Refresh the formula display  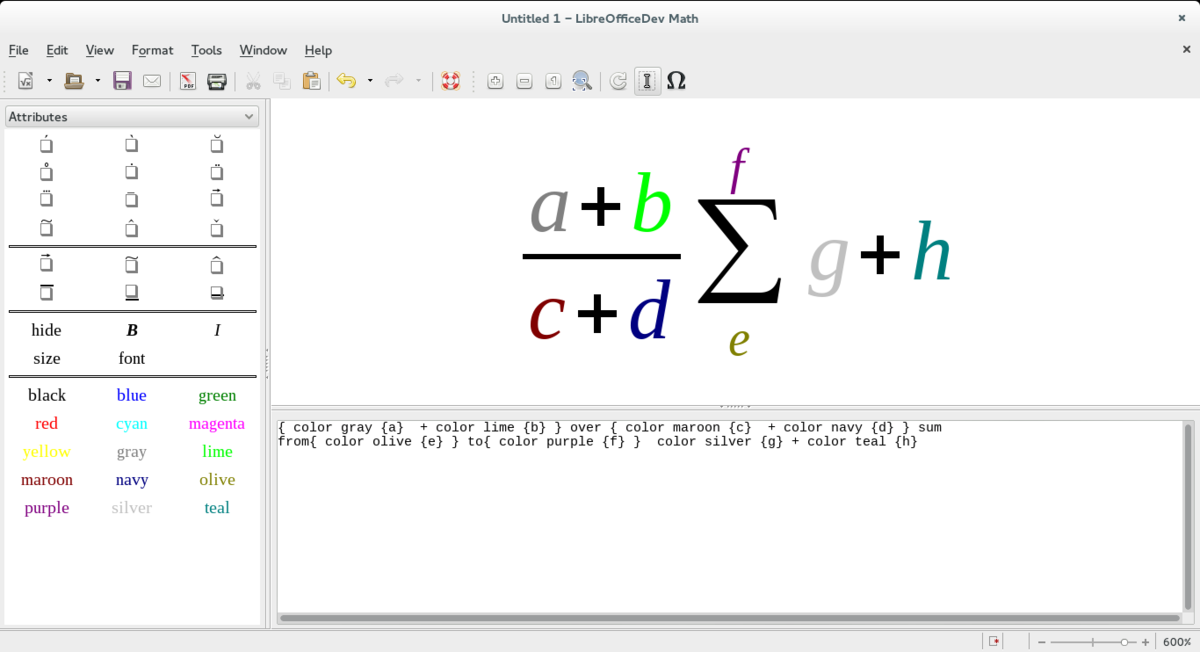[x=617, y=81]
